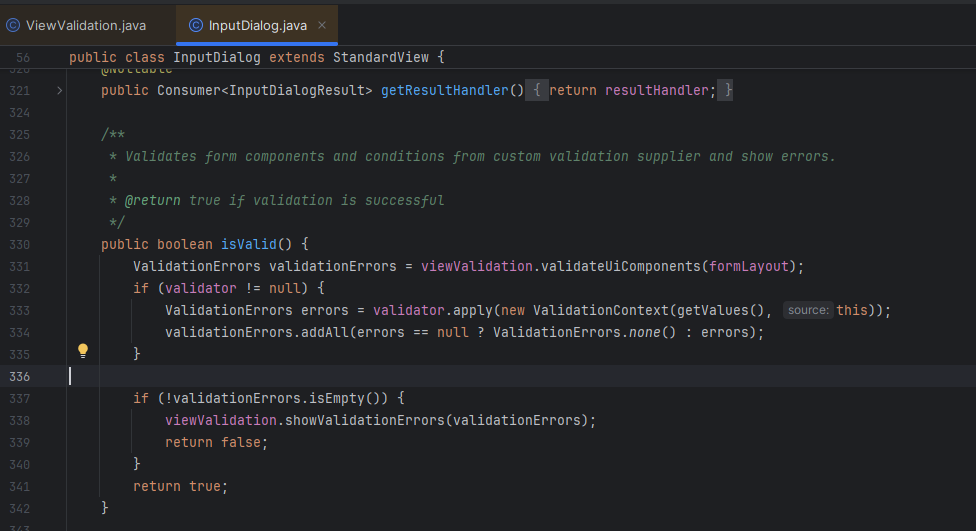Click 'ValidationContext' constructor call

click(x=601, y=310)
